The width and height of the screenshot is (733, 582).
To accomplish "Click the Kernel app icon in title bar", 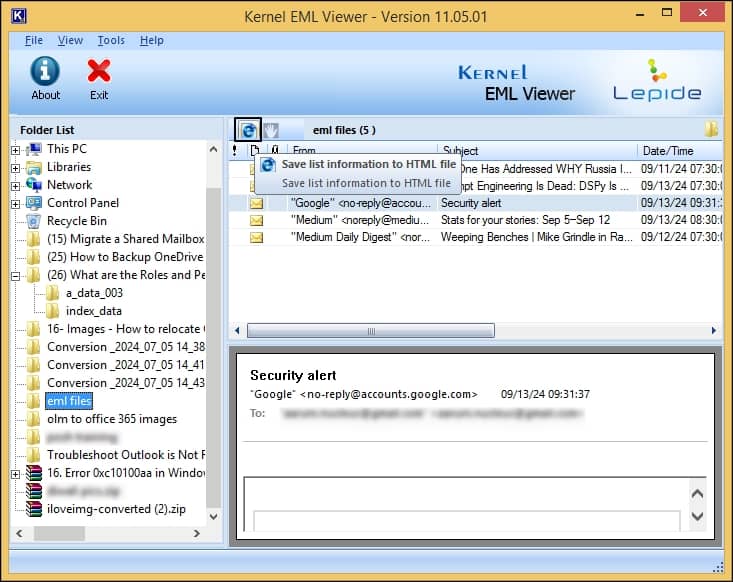I will [x=18, y=16].
